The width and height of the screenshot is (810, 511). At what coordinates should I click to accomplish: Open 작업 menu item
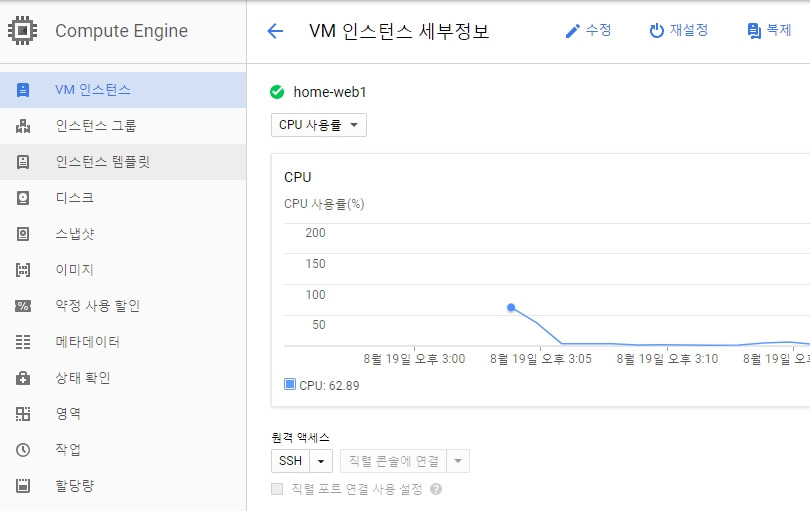123,450
